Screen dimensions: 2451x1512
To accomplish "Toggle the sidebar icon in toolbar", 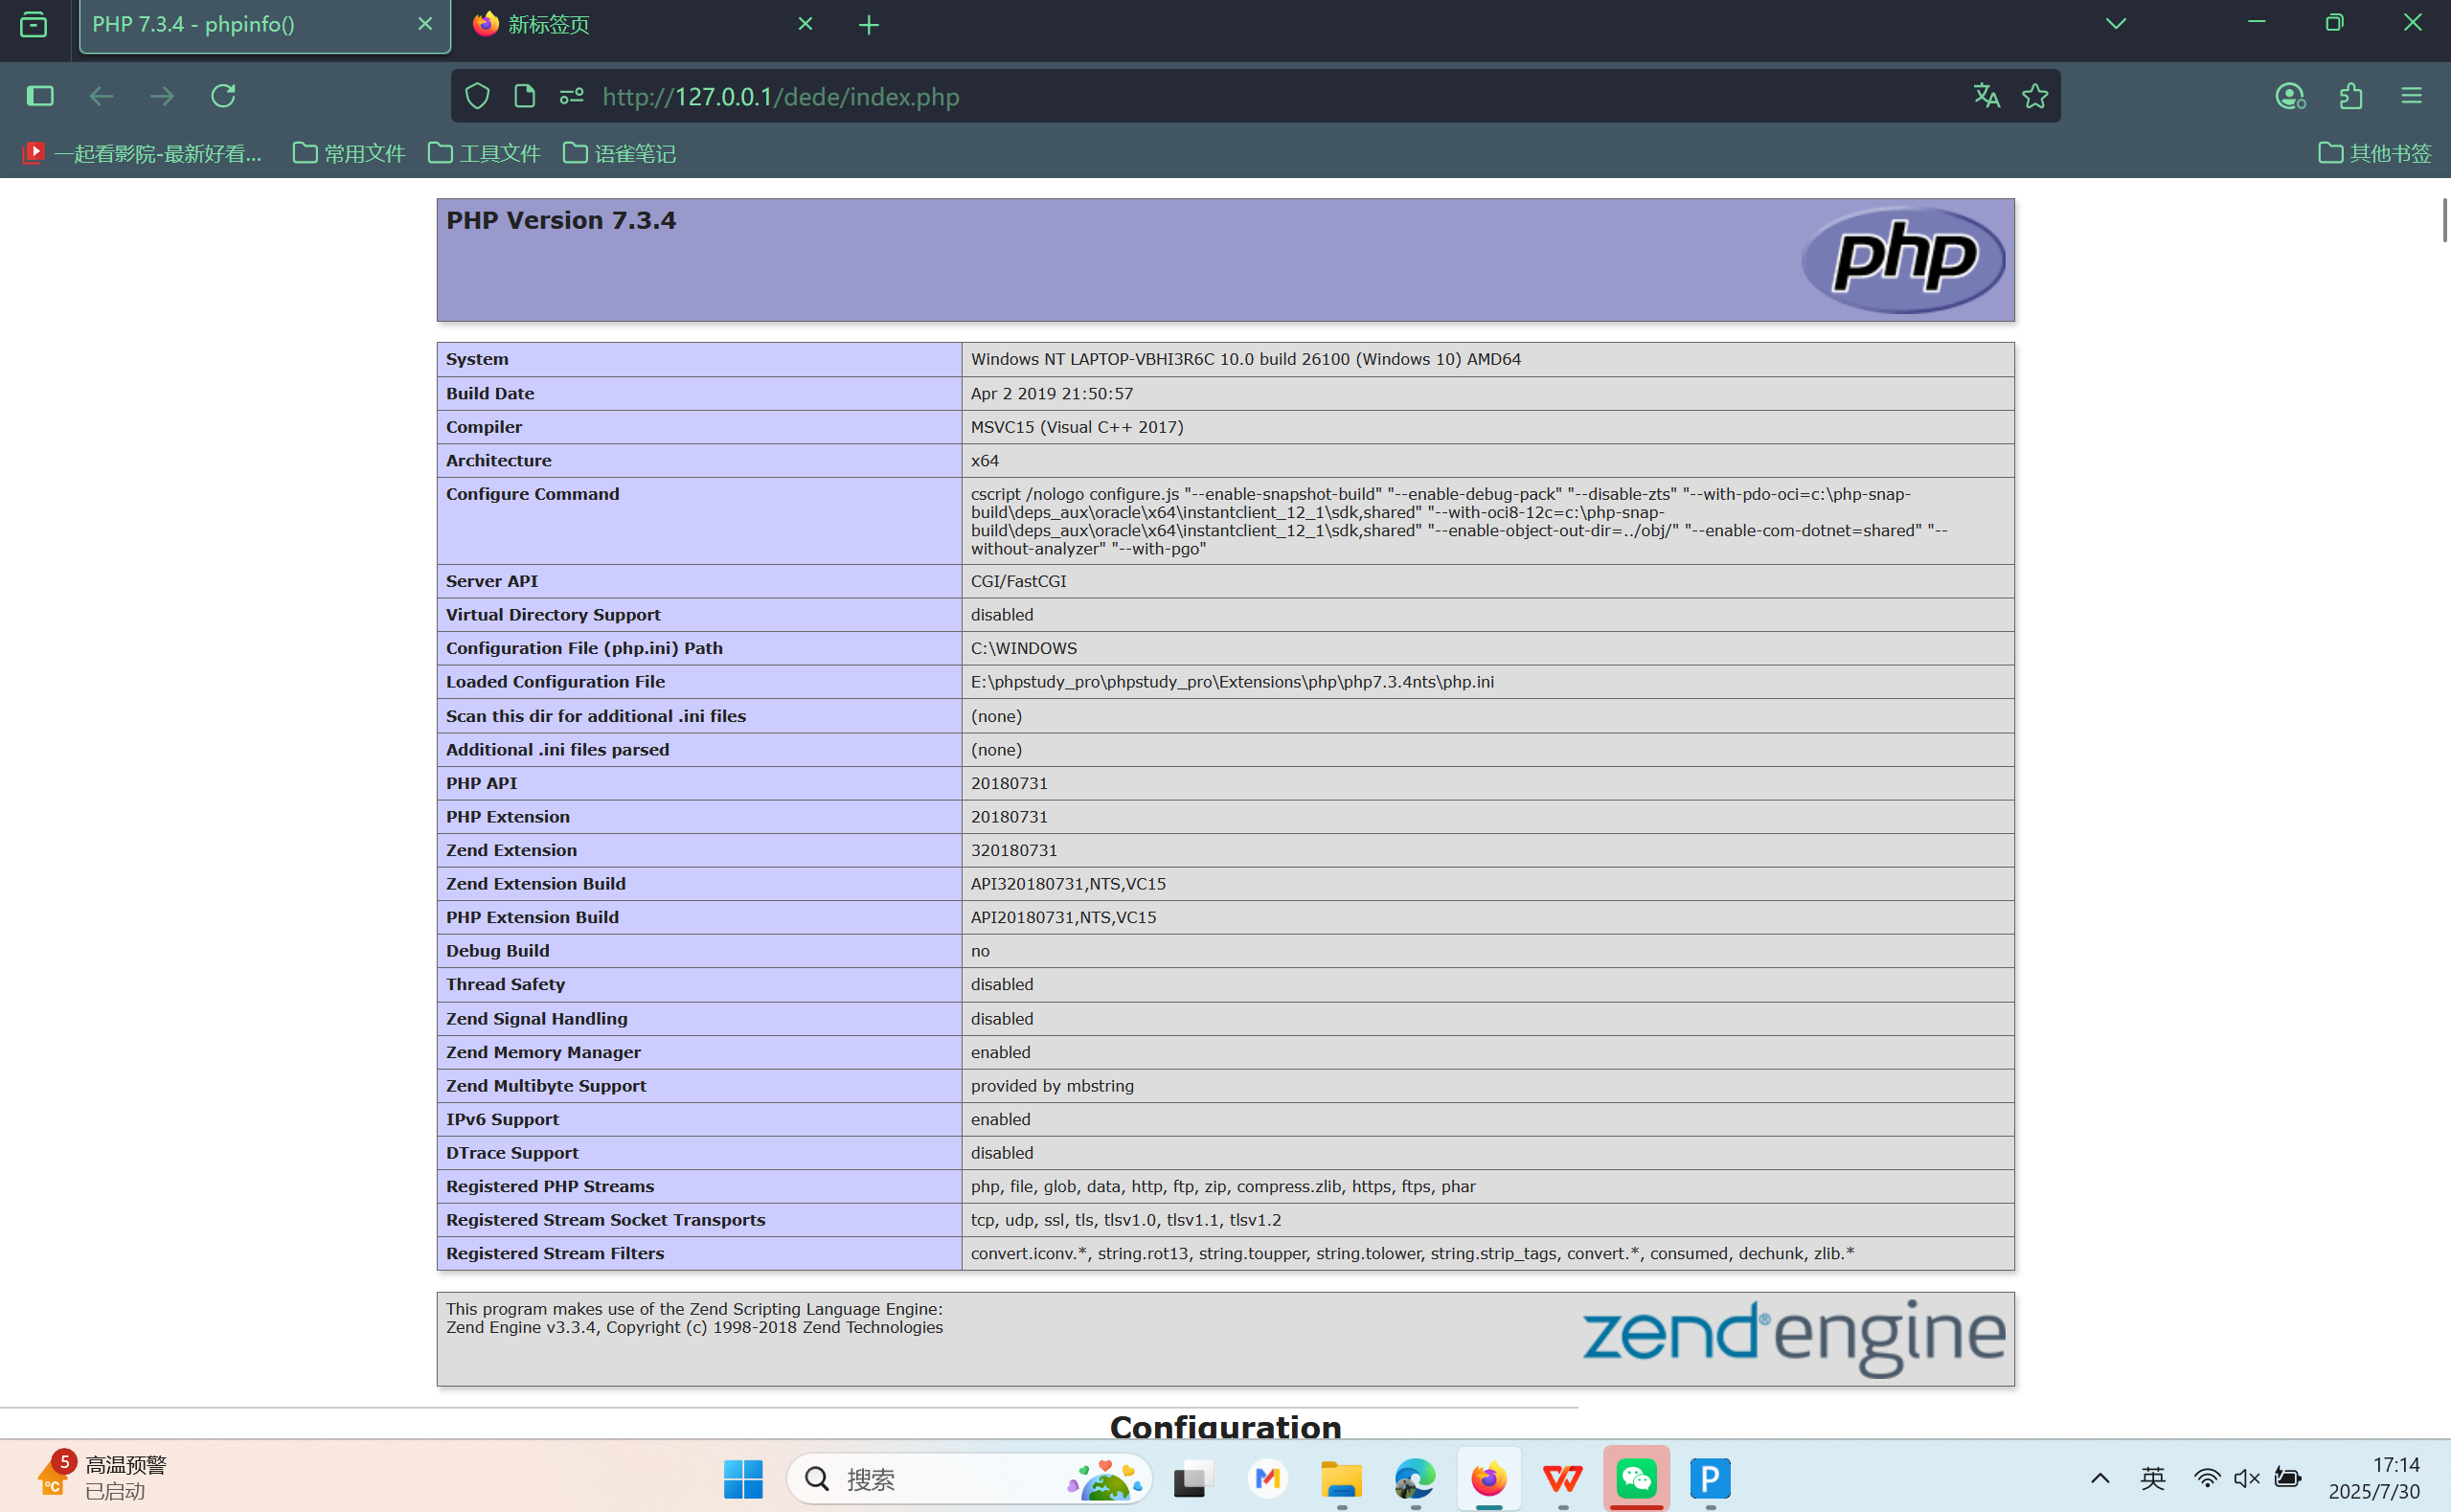I will click(x=40, y=96).
